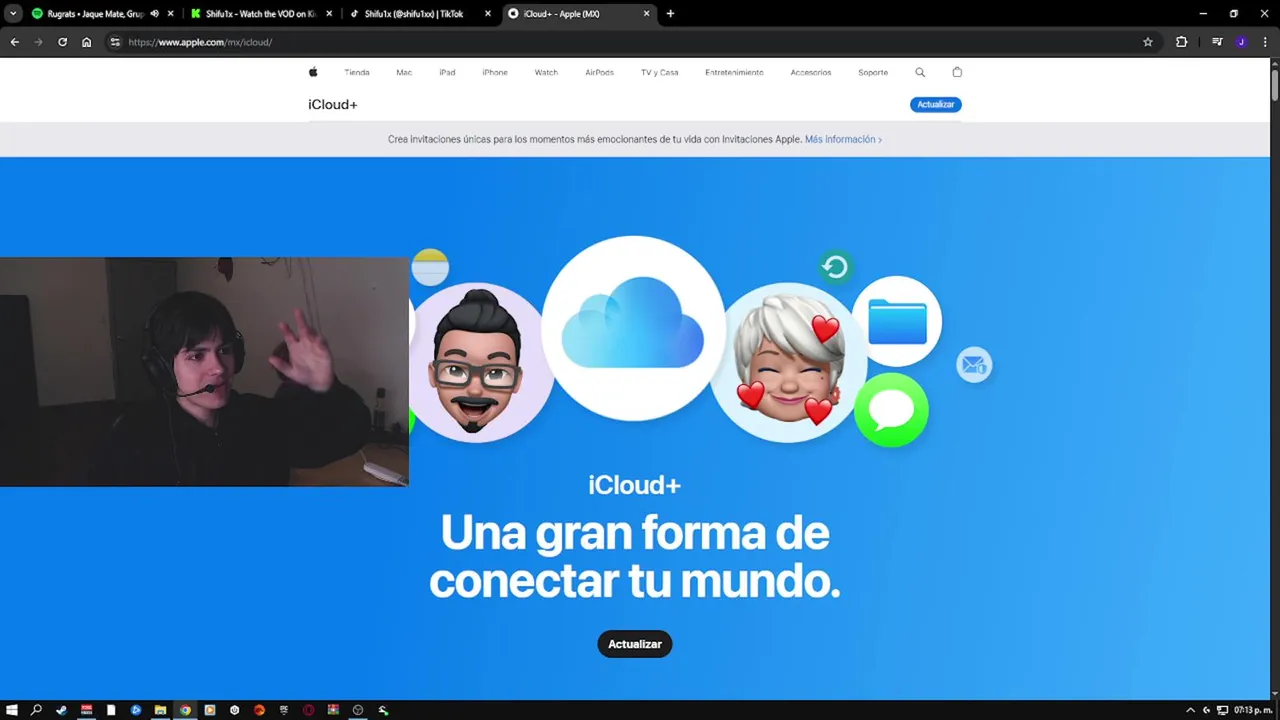Click the Mail envelope icon
Image resolution: width=1280 pixels, height=720 pixels.
(974, 365)
